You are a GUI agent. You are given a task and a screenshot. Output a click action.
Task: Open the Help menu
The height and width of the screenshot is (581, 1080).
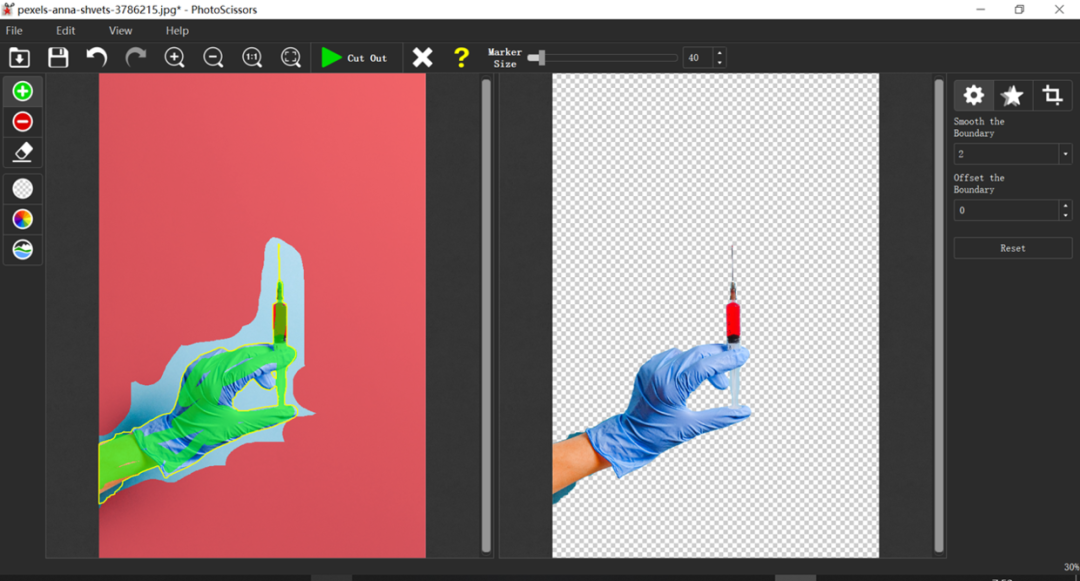[177, 30]
